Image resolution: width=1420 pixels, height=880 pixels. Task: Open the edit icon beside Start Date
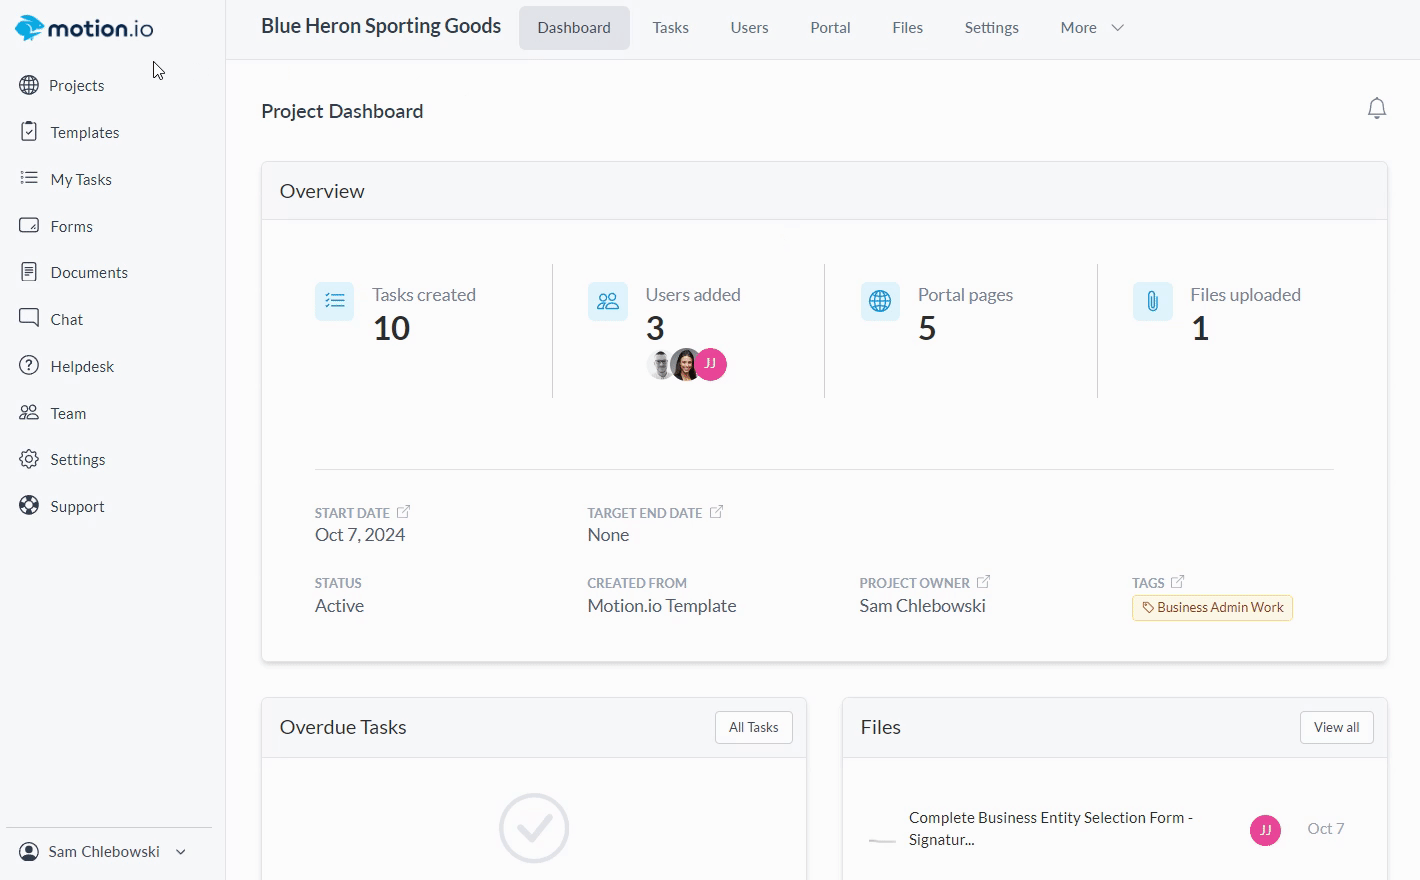tap(403, 512)
